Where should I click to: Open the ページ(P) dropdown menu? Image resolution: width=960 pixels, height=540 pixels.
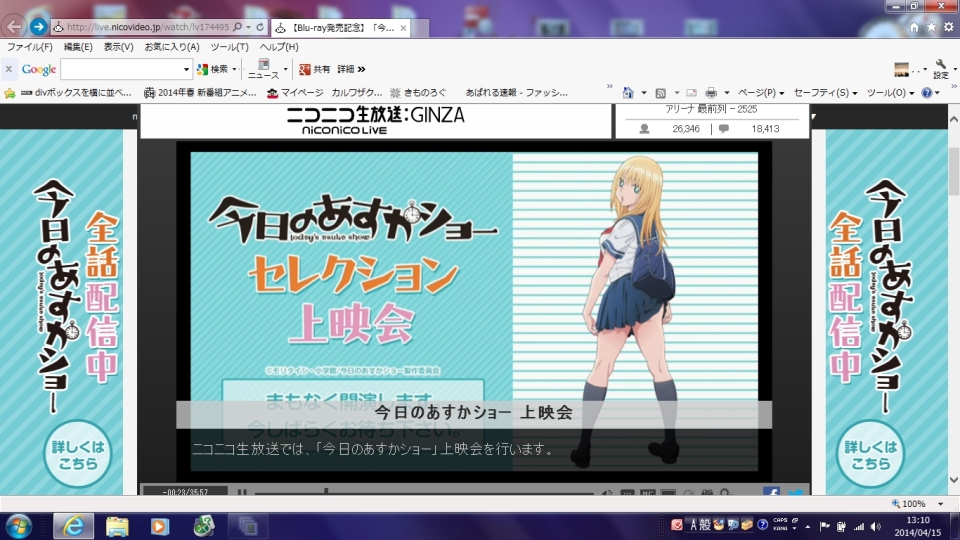[760, 92]
